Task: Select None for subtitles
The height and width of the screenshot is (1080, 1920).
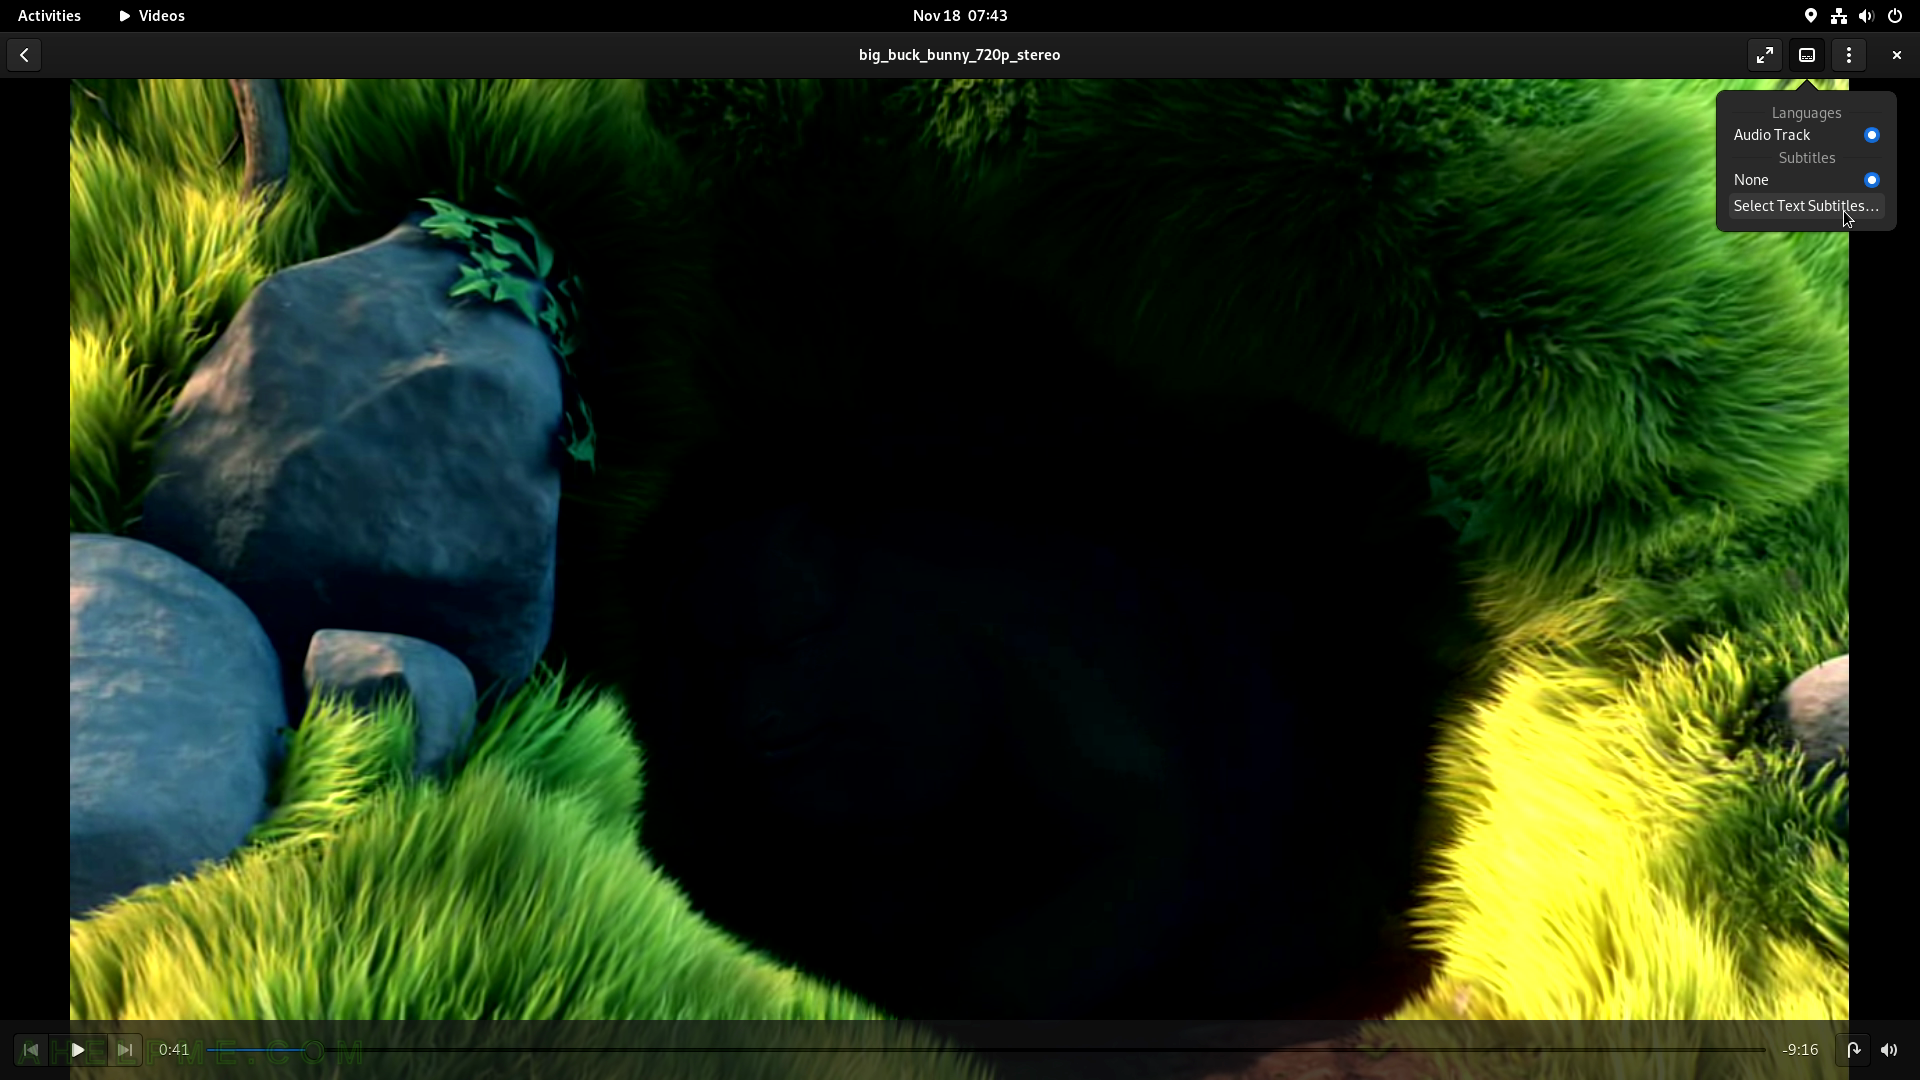Action: [x=1806, y=180]
